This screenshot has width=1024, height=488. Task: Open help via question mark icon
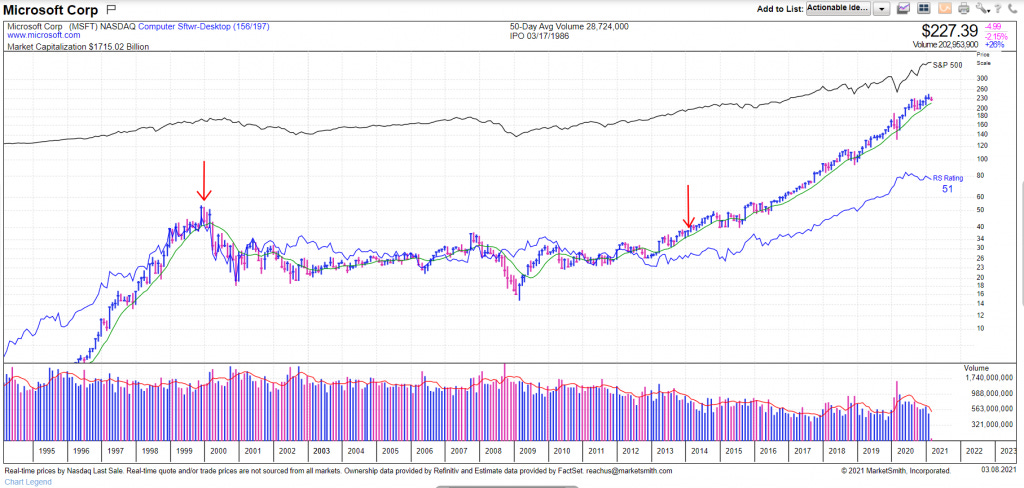click(x=997, y=8)
